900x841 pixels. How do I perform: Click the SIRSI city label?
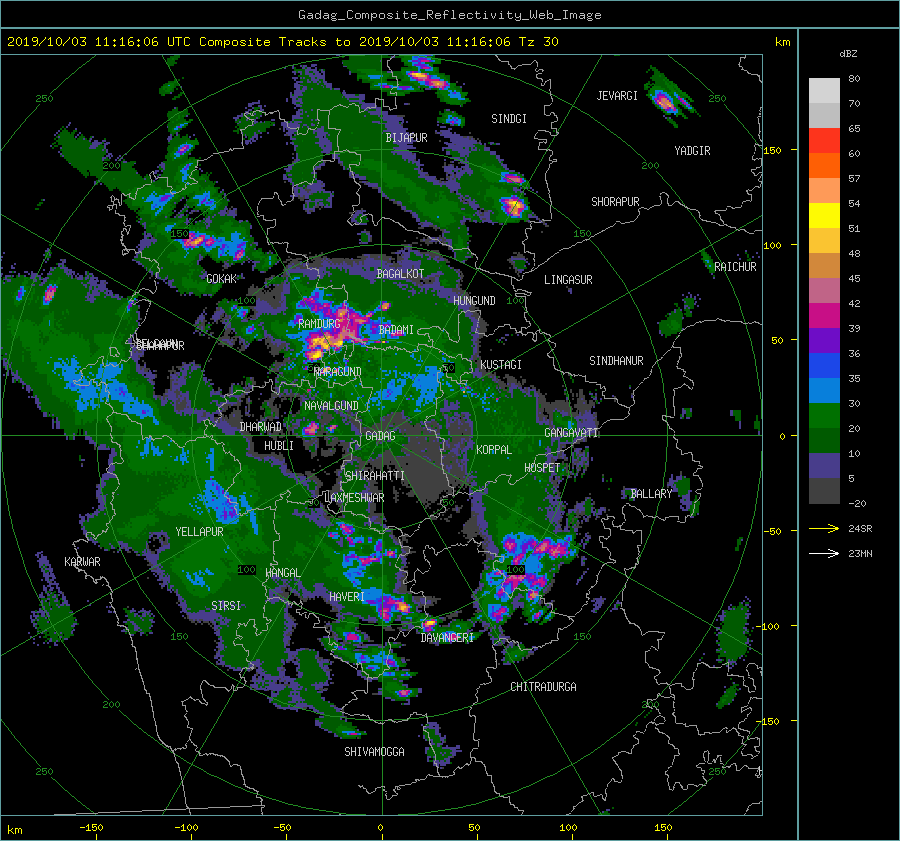(226, 606)
